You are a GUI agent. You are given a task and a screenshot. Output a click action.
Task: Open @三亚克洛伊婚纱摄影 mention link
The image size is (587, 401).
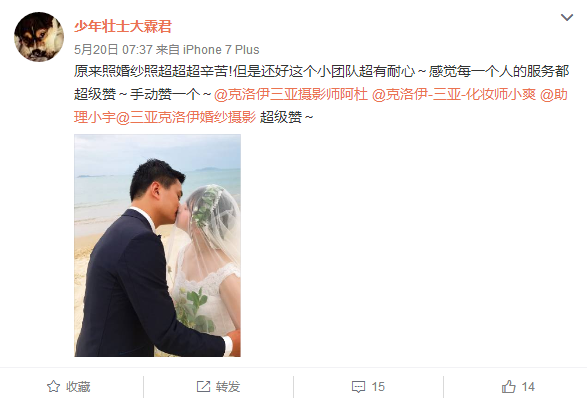point(186,117)
